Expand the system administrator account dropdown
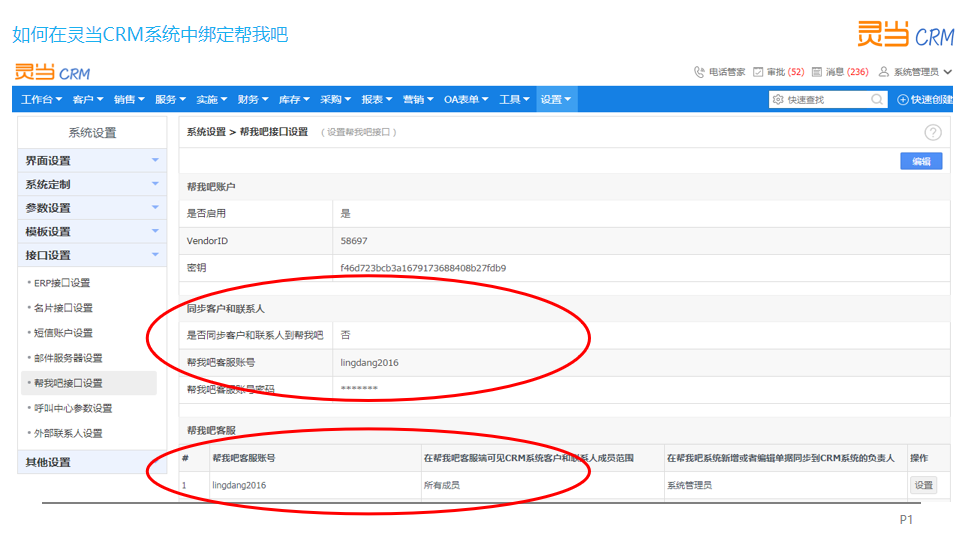Image resolution: width=963 pixels, height=540 pixels. click(x=947, y=72)
